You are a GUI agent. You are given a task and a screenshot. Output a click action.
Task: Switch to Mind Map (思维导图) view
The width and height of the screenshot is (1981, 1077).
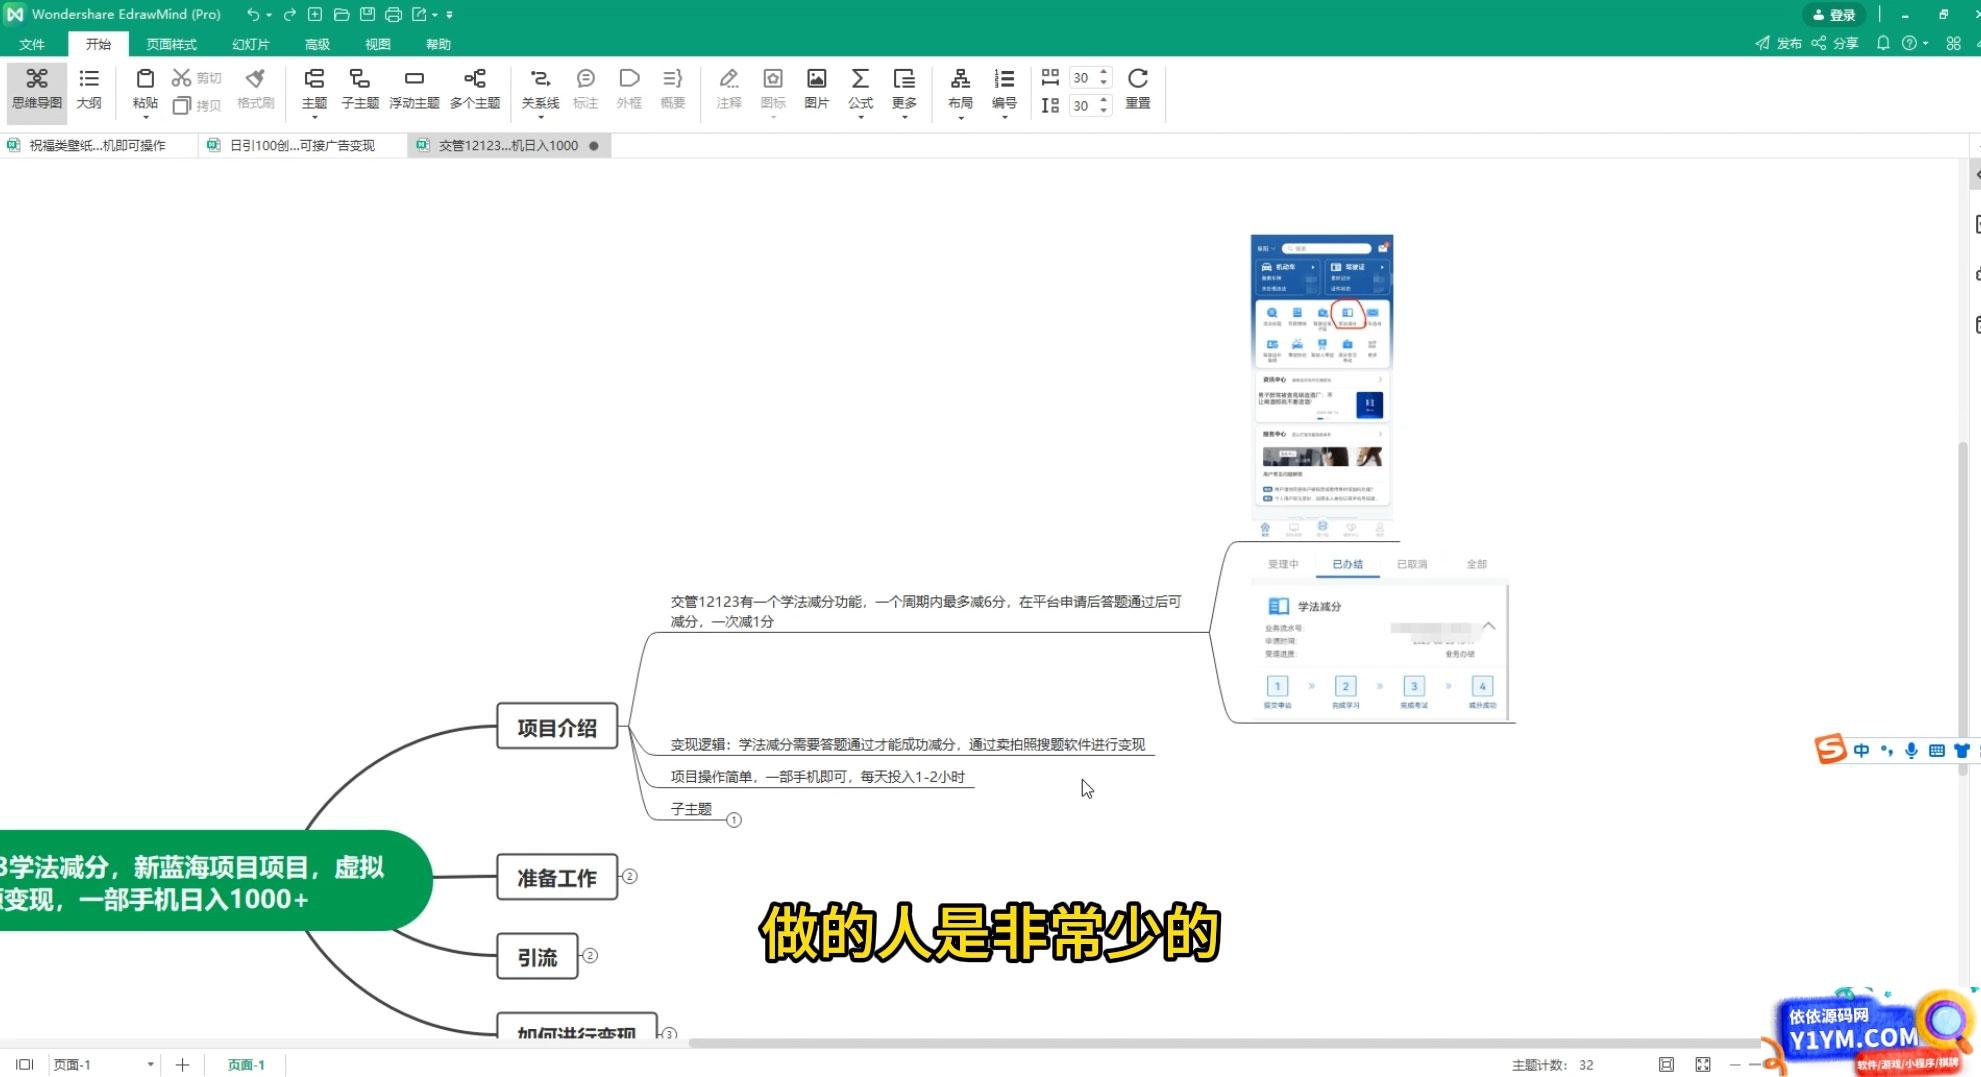37,89
